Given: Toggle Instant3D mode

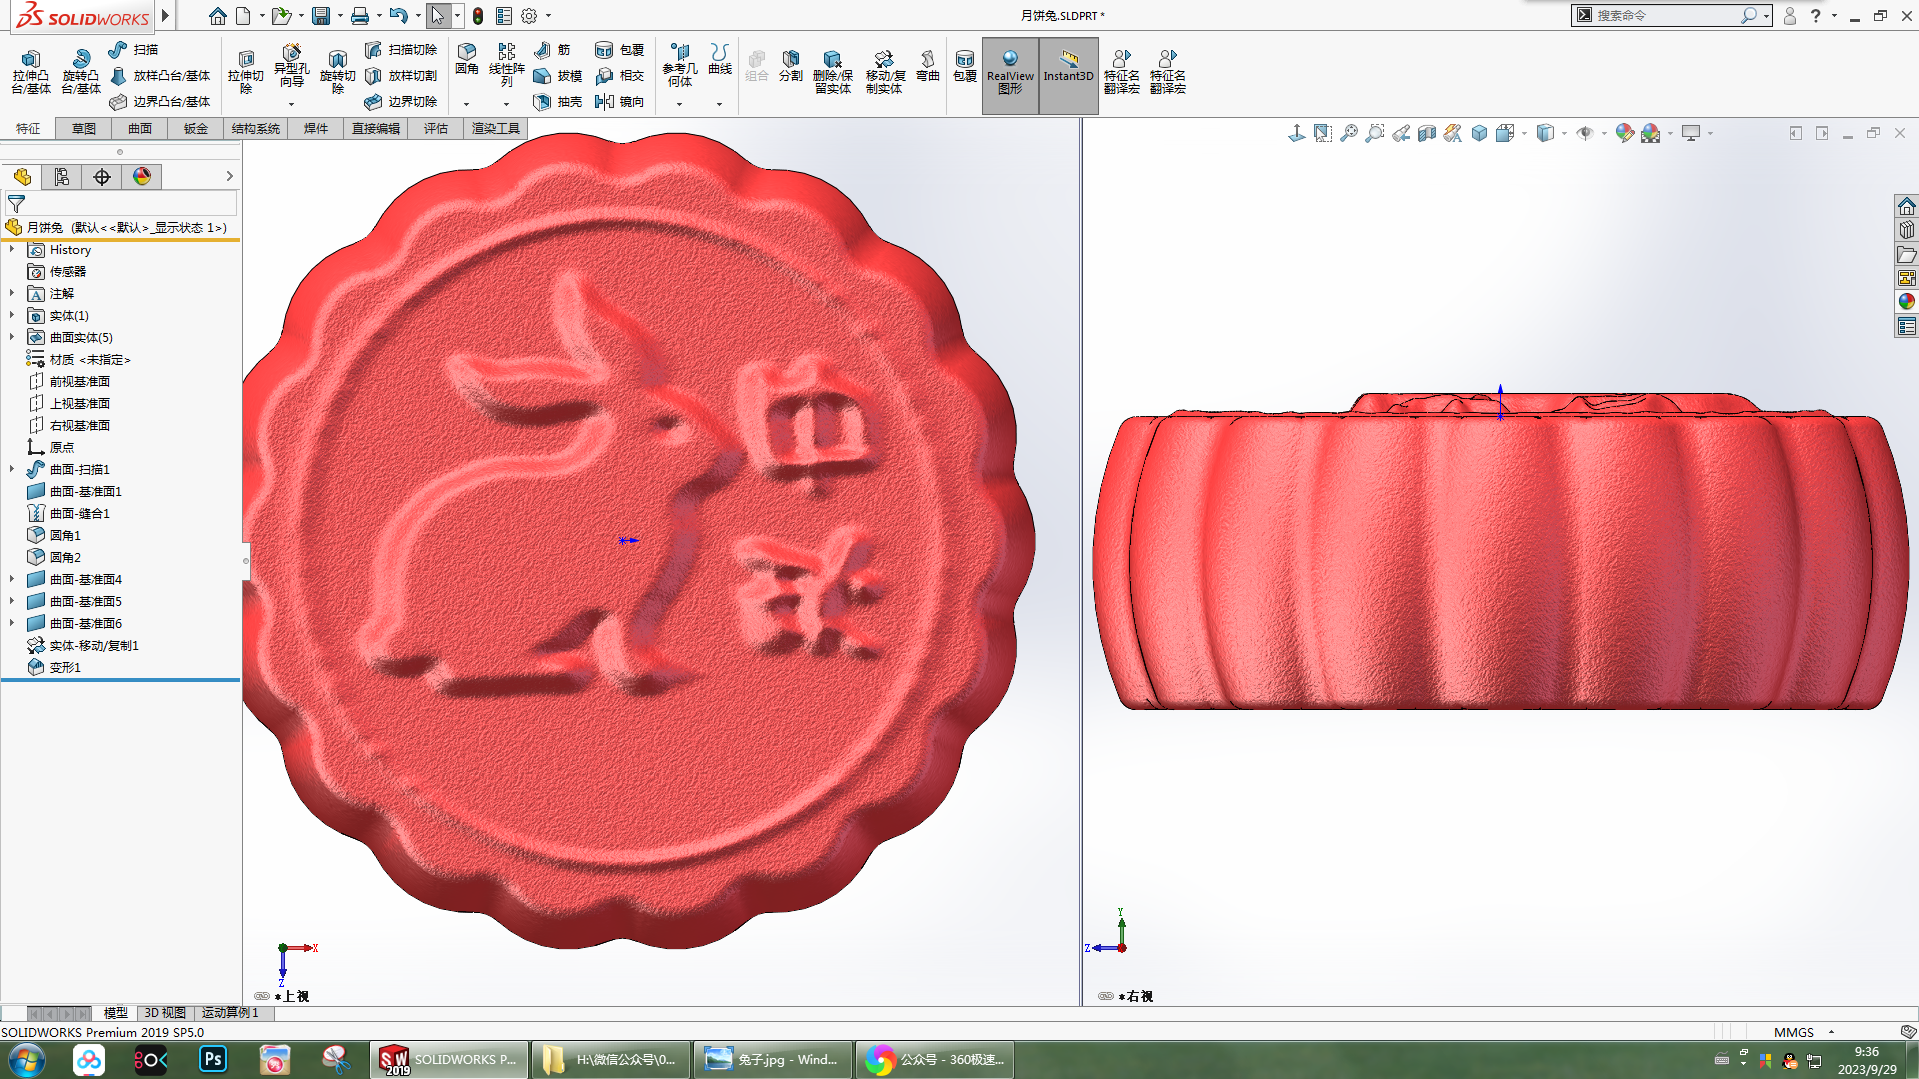Looking at the screenshot, I should click(x=1068, y=74).
